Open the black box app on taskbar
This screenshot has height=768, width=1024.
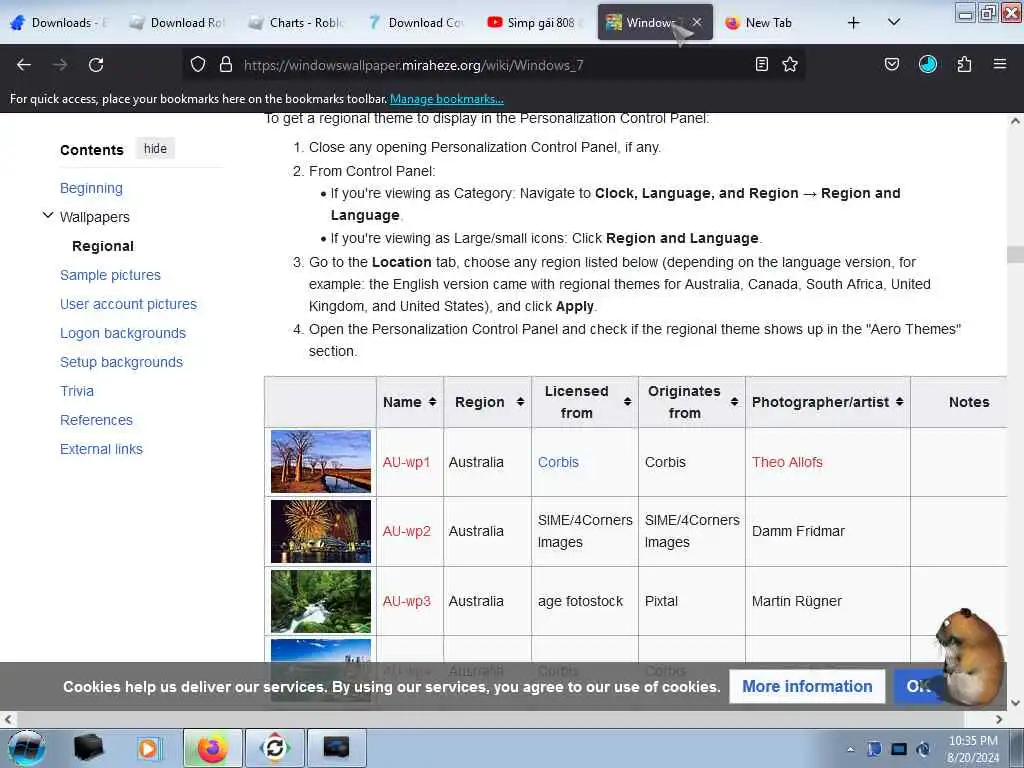89,748
